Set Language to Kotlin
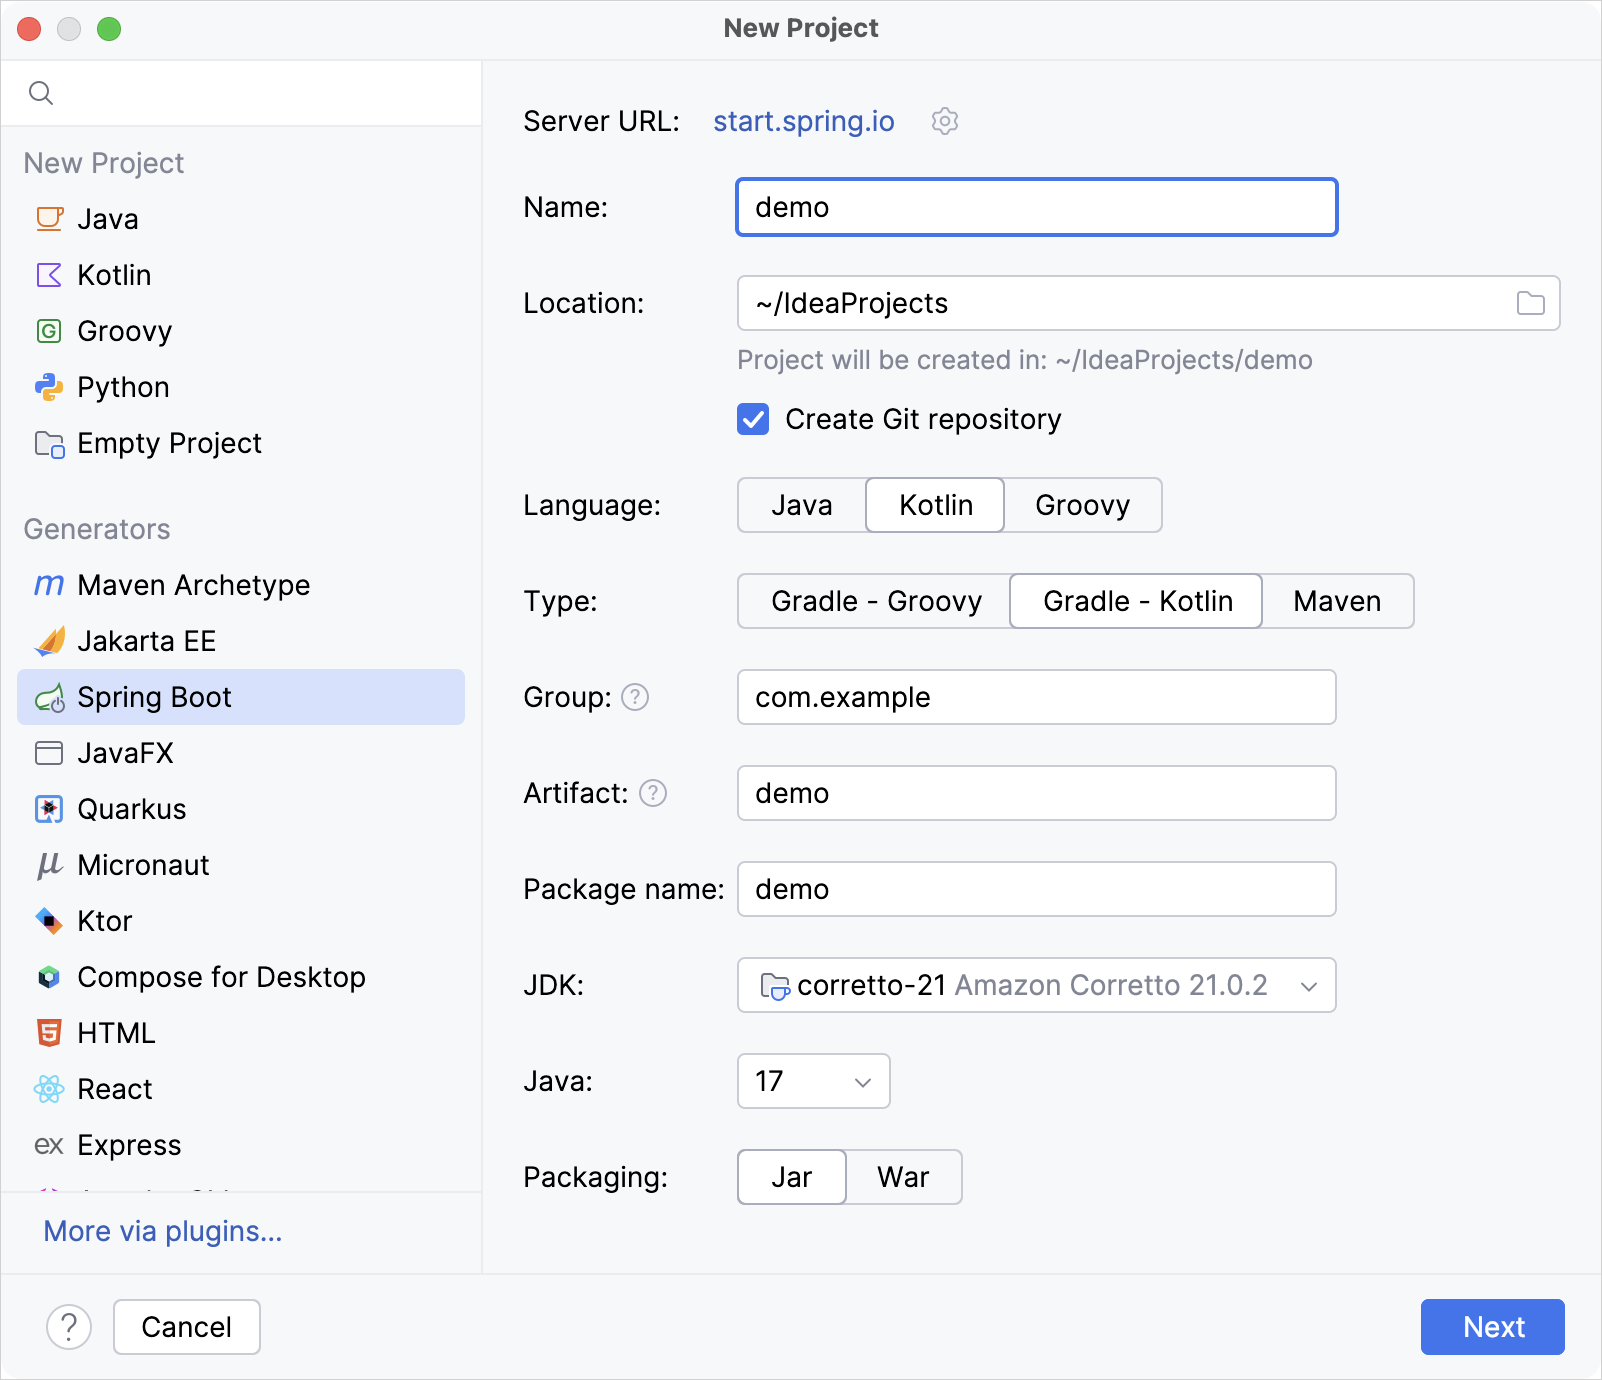Viewport: 1602px width, 1380px height. click(x=935, y=505)
